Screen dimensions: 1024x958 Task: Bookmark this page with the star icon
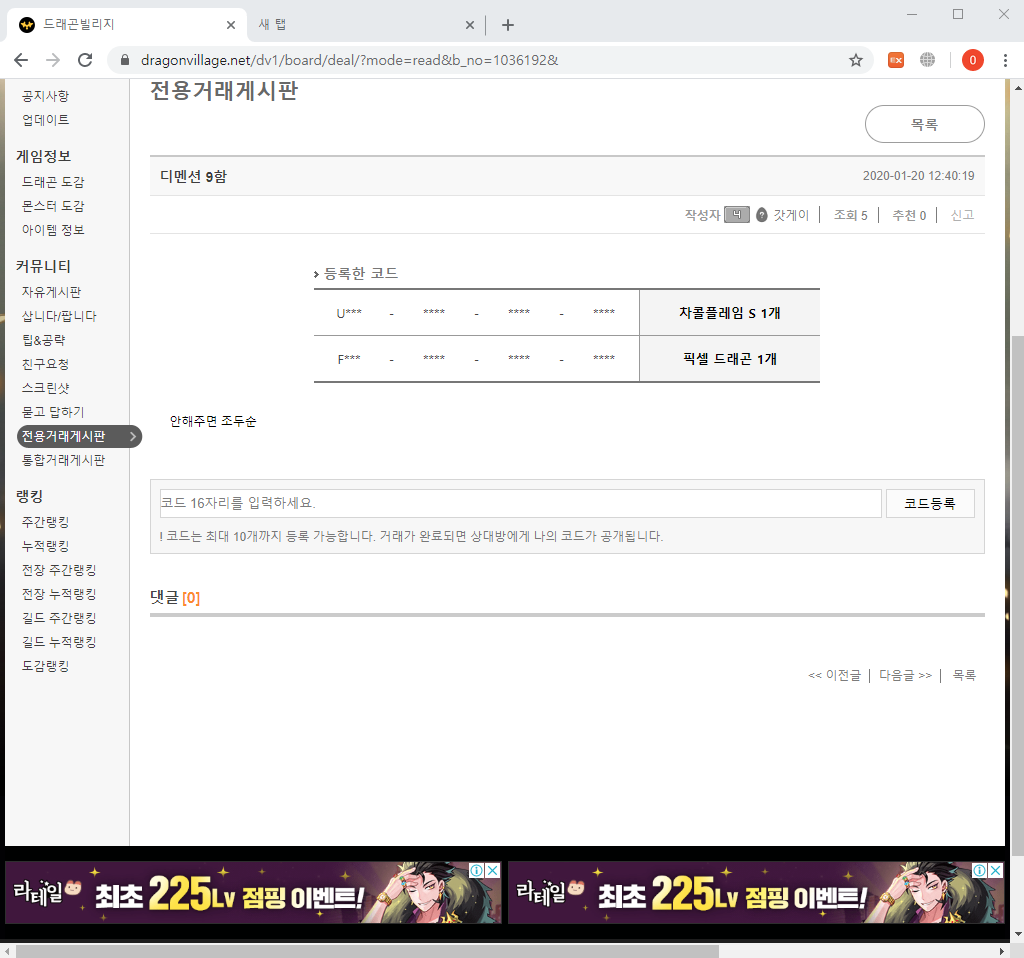(856, 60)
